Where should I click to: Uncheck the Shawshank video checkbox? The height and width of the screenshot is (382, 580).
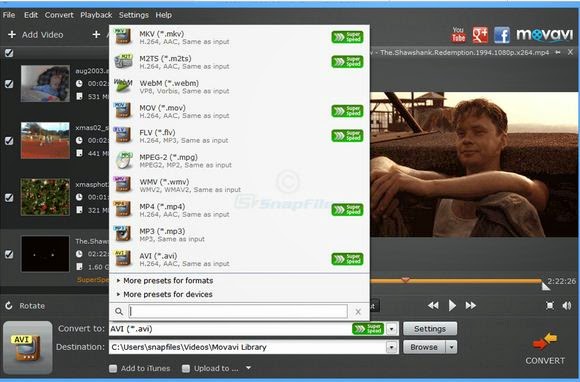pos(9,254)
